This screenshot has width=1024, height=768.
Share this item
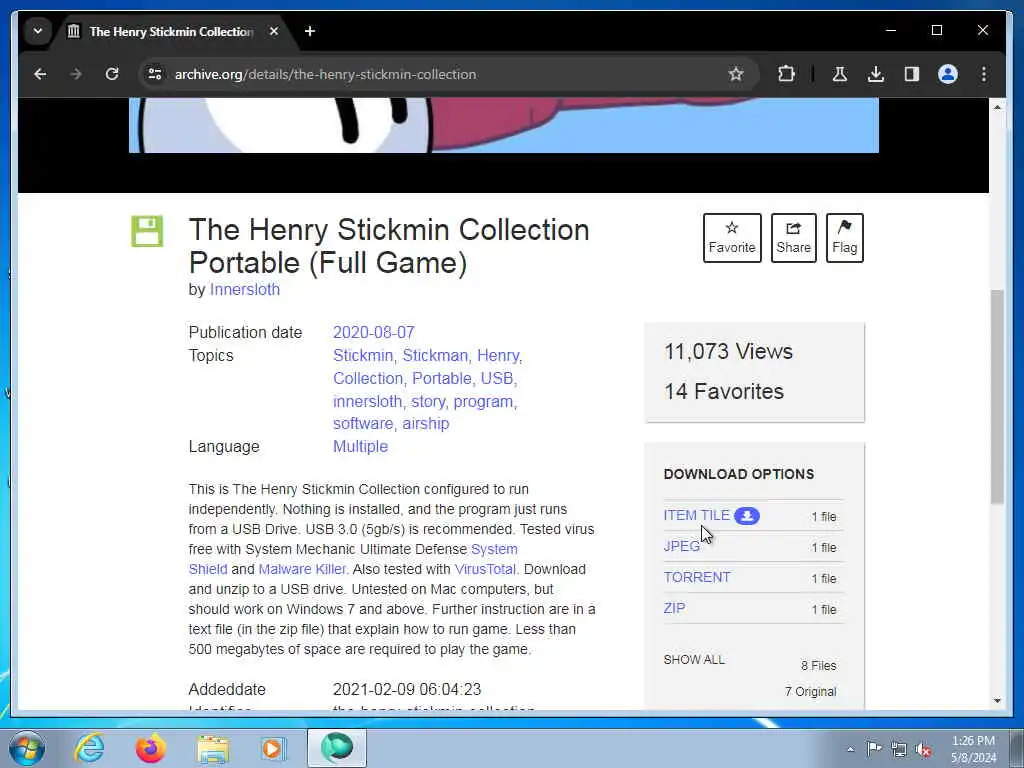coord(793,238)
